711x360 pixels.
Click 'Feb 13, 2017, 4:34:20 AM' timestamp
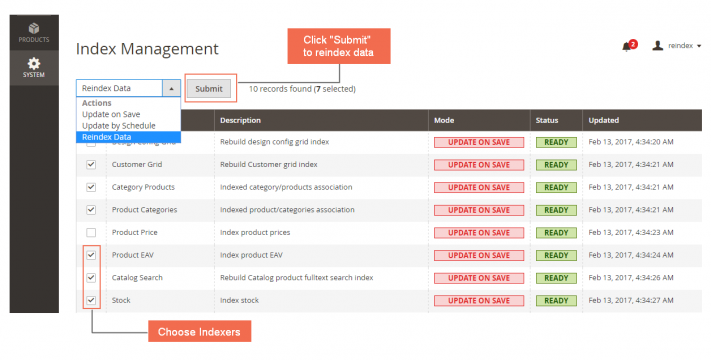[x=631, y=142]
